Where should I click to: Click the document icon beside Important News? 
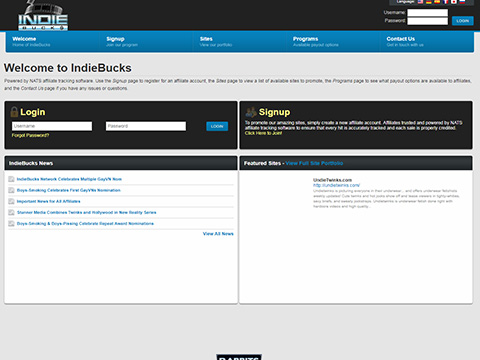point(11,201)
